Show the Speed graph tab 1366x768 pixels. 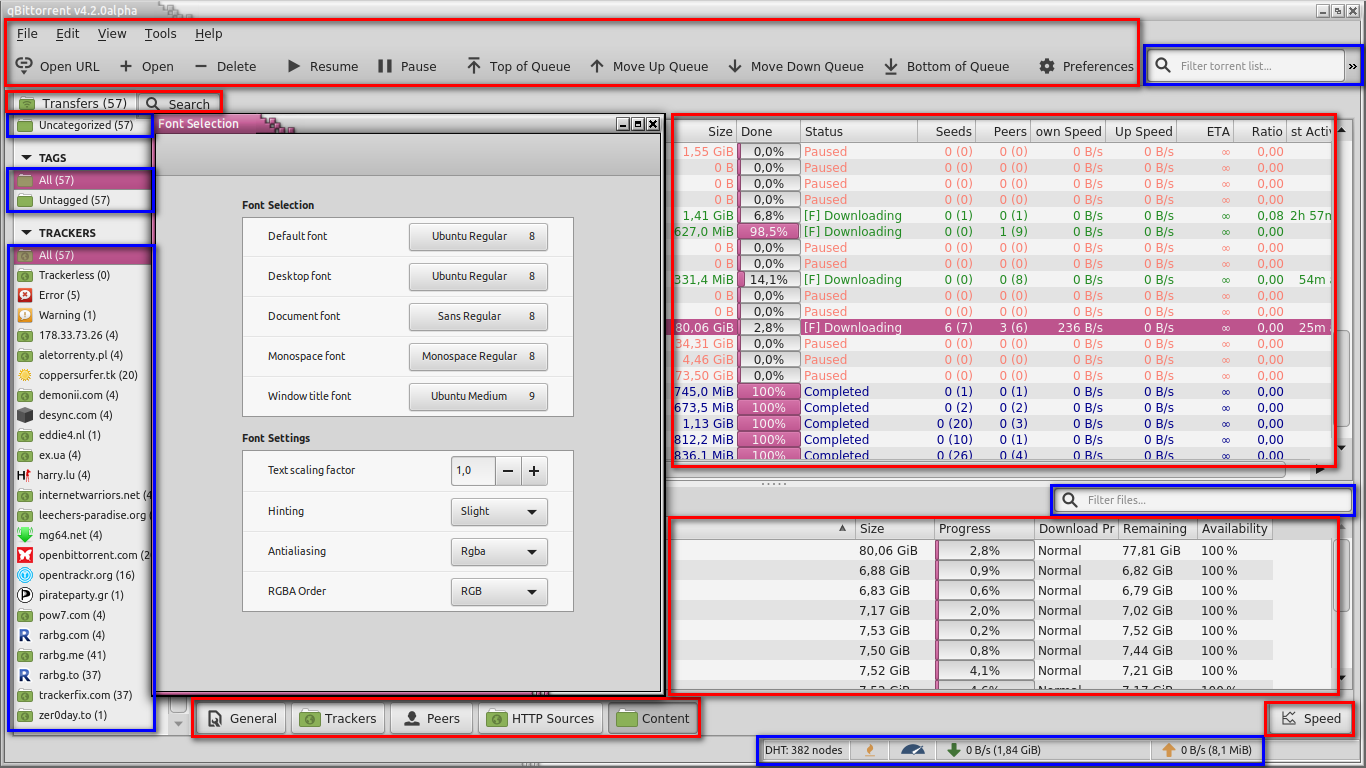[1310, 718]
